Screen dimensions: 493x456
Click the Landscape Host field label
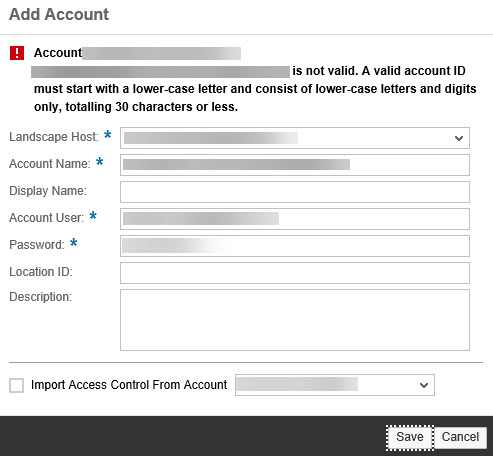[54, 137]
